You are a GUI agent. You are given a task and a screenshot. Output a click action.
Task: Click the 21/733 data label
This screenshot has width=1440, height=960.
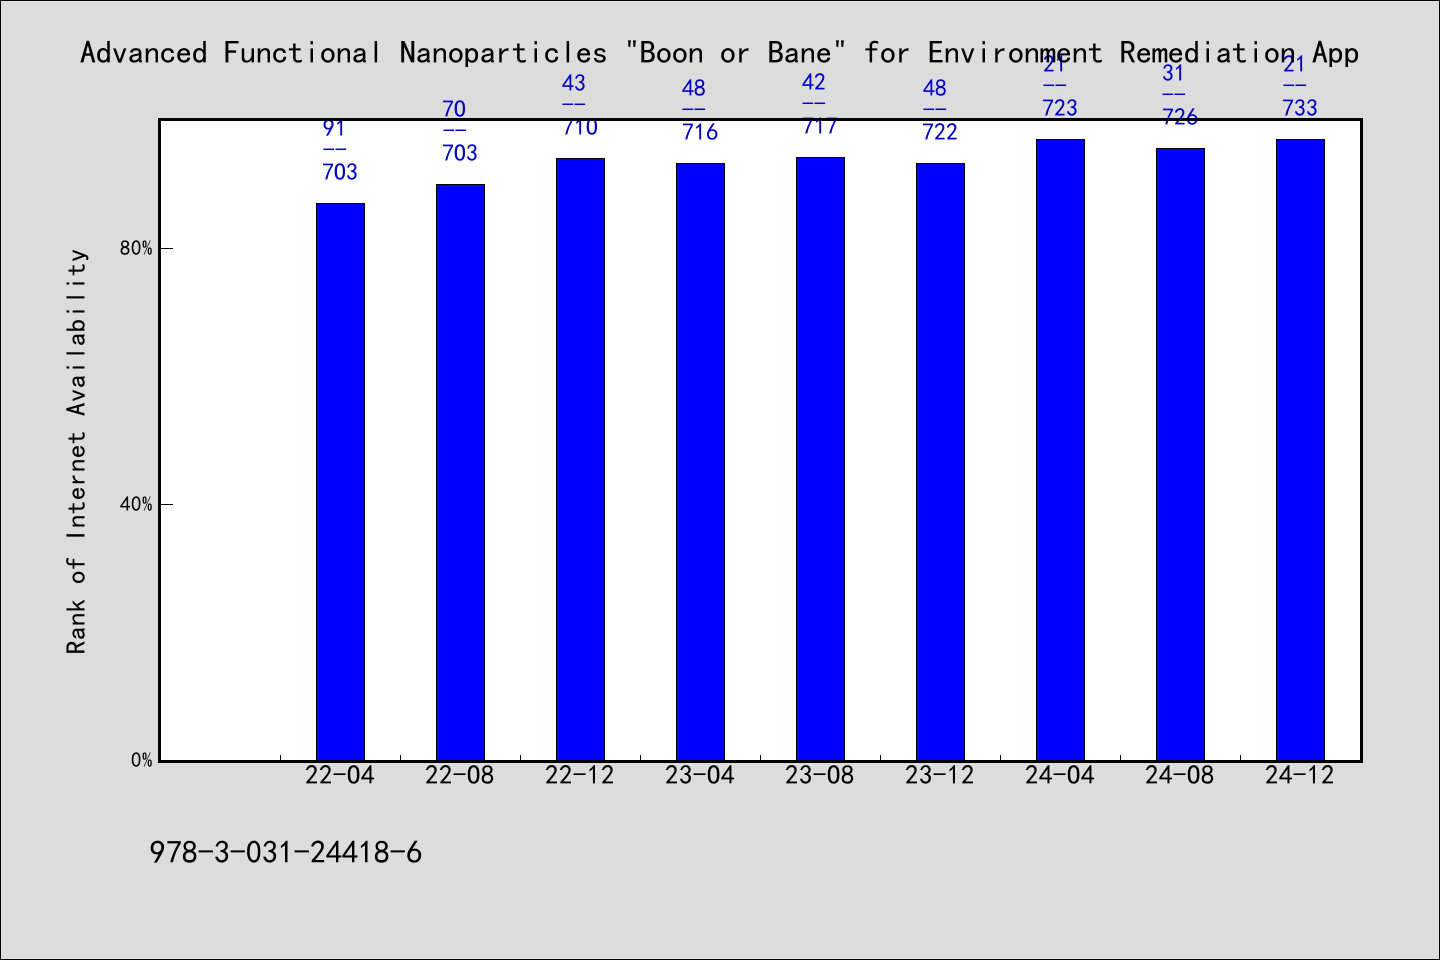pyautogui.click(x=1300, y=86)
